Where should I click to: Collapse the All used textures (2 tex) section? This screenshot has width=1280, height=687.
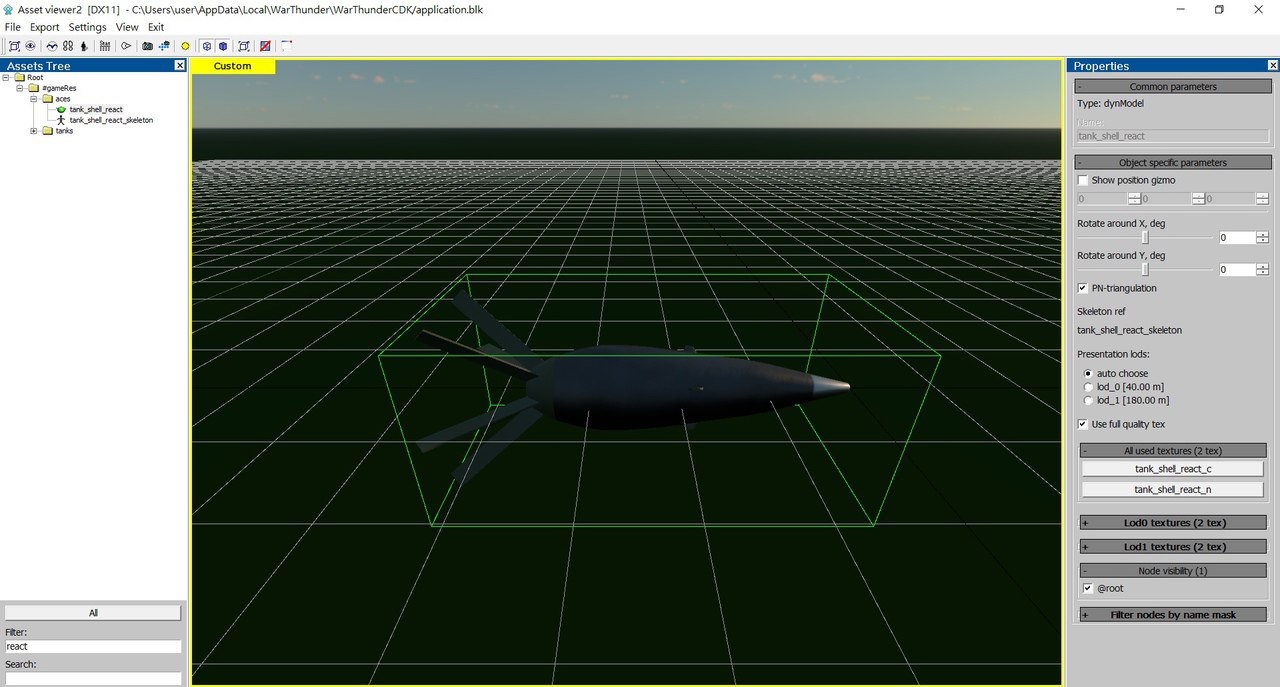pyautogui.click(x=1173, y=451)
